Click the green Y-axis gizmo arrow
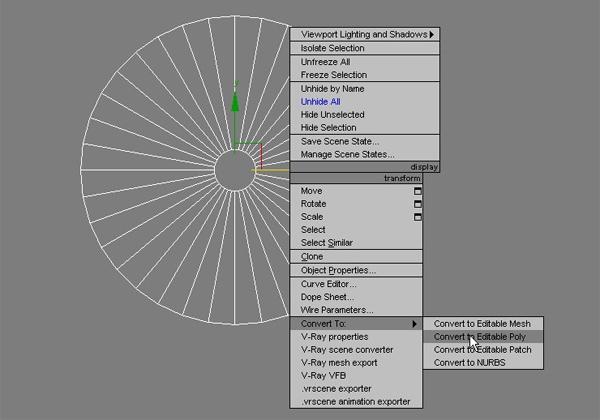Image resolution: width=600 pixels, height=420 pixels. point(235,101)
